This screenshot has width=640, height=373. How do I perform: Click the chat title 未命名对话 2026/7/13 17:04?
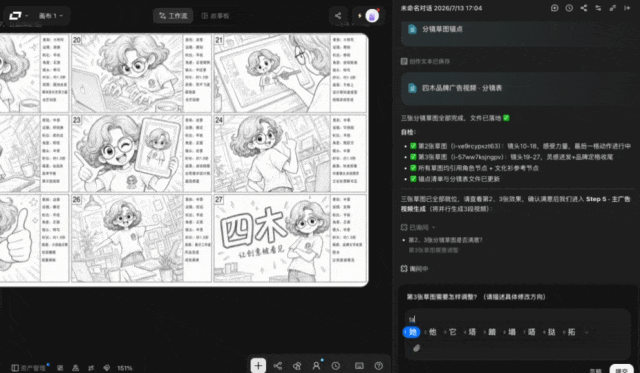(x=441, y=8)
